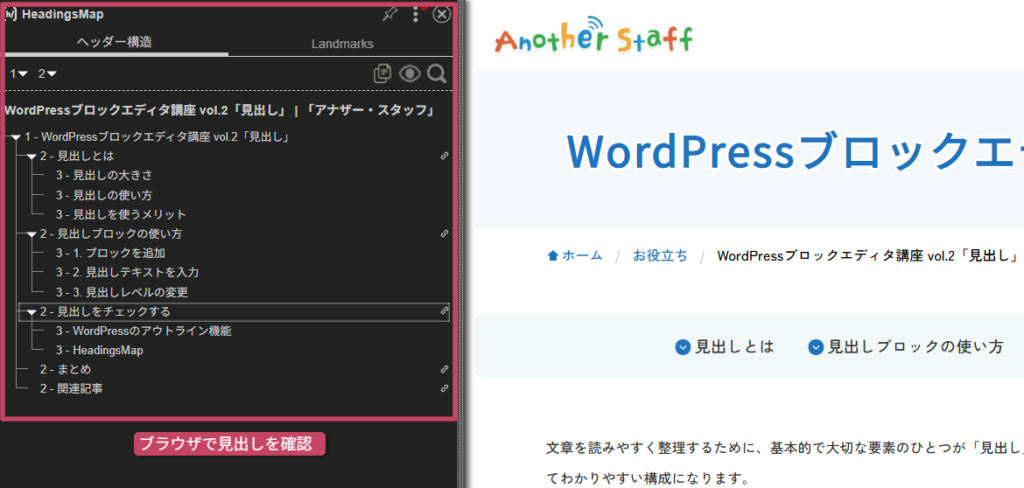This screenshot has height=488, width=1024.
Task: Pin the HeadingsMap panel
Action: pos(390,14)
